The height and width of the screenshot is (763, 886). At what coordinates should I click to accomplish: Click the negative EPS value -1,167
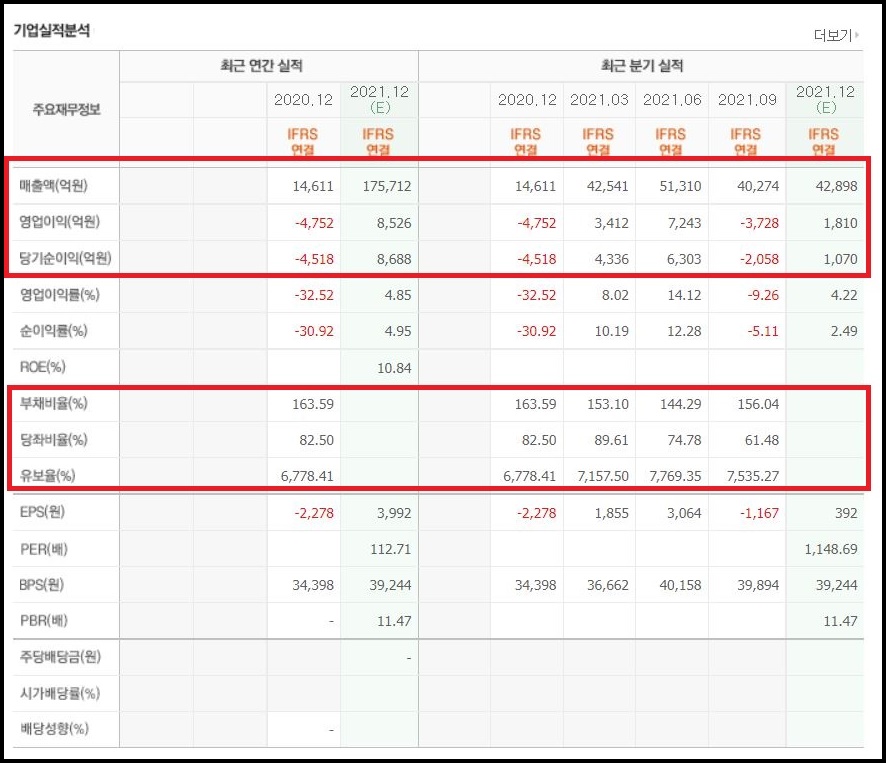pos(759,513)
